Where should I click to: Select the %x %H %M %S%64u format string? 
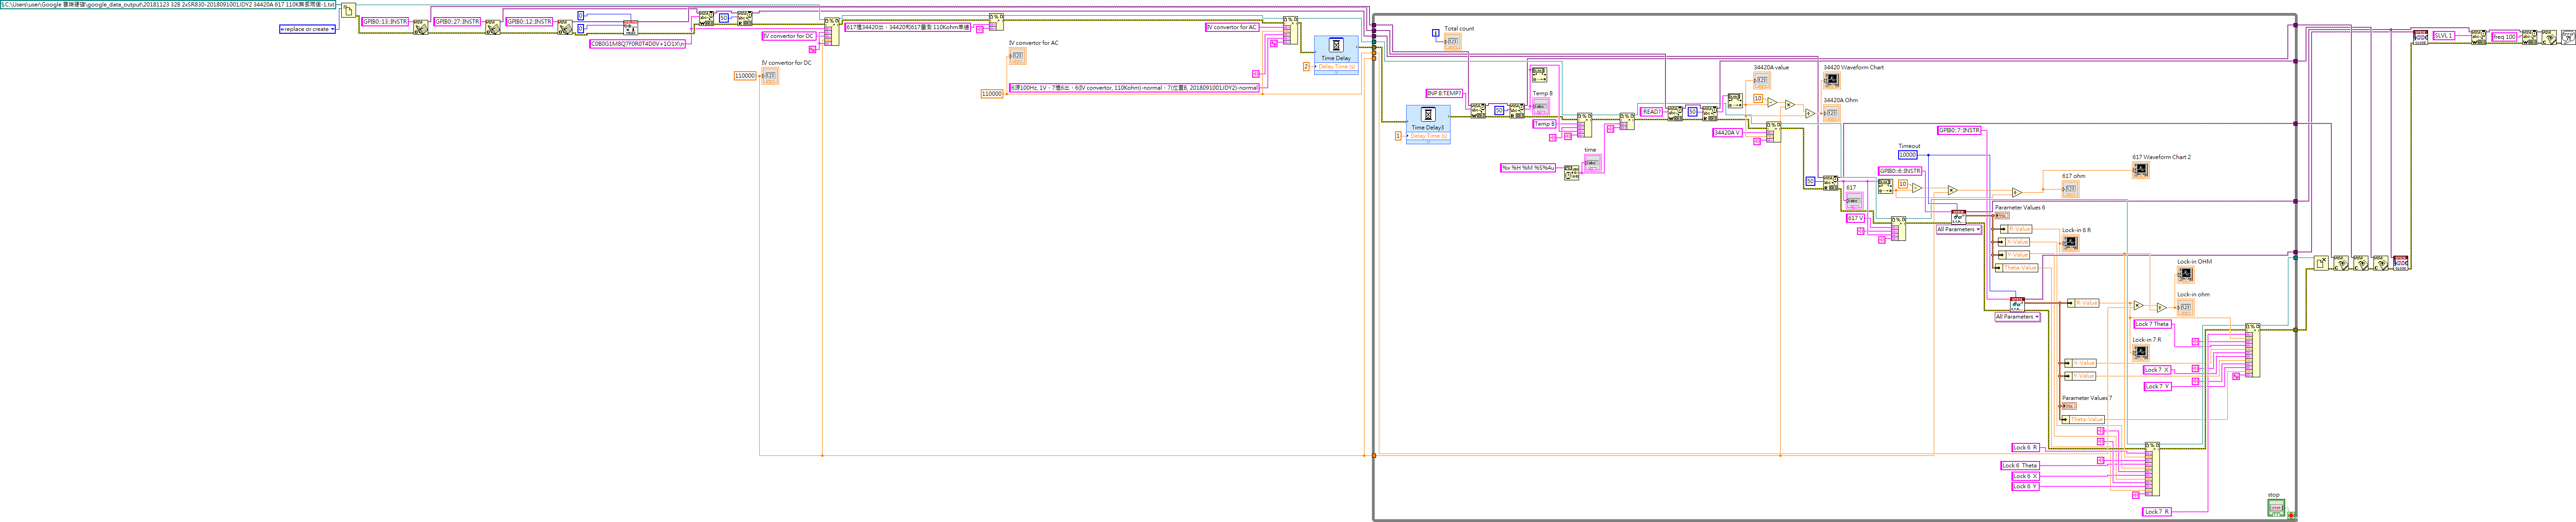coord(1528,168)
